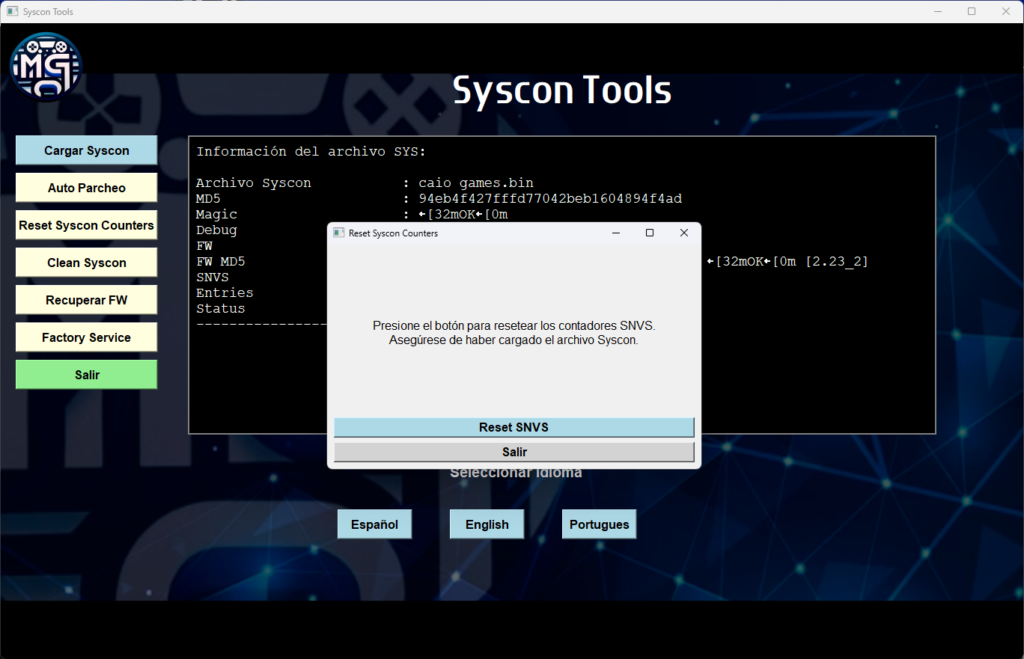The width and height of the screenshot is (1024, 659).
Task: Click the green Salir button
Action: (x=86, y=375)
